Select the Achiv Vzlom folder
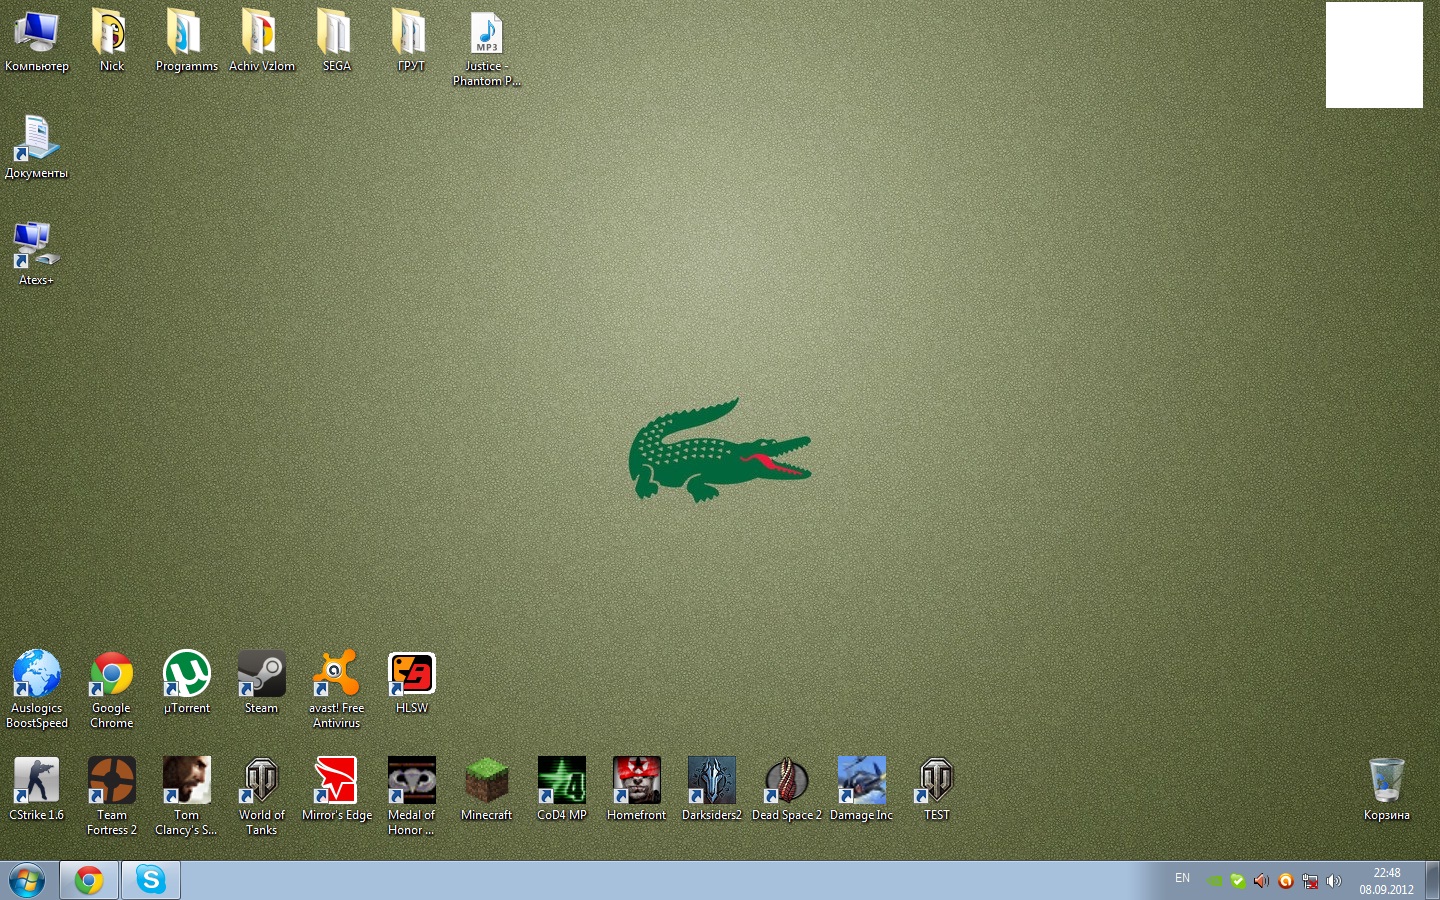1440x900 pixels. (x=262, y=41)
